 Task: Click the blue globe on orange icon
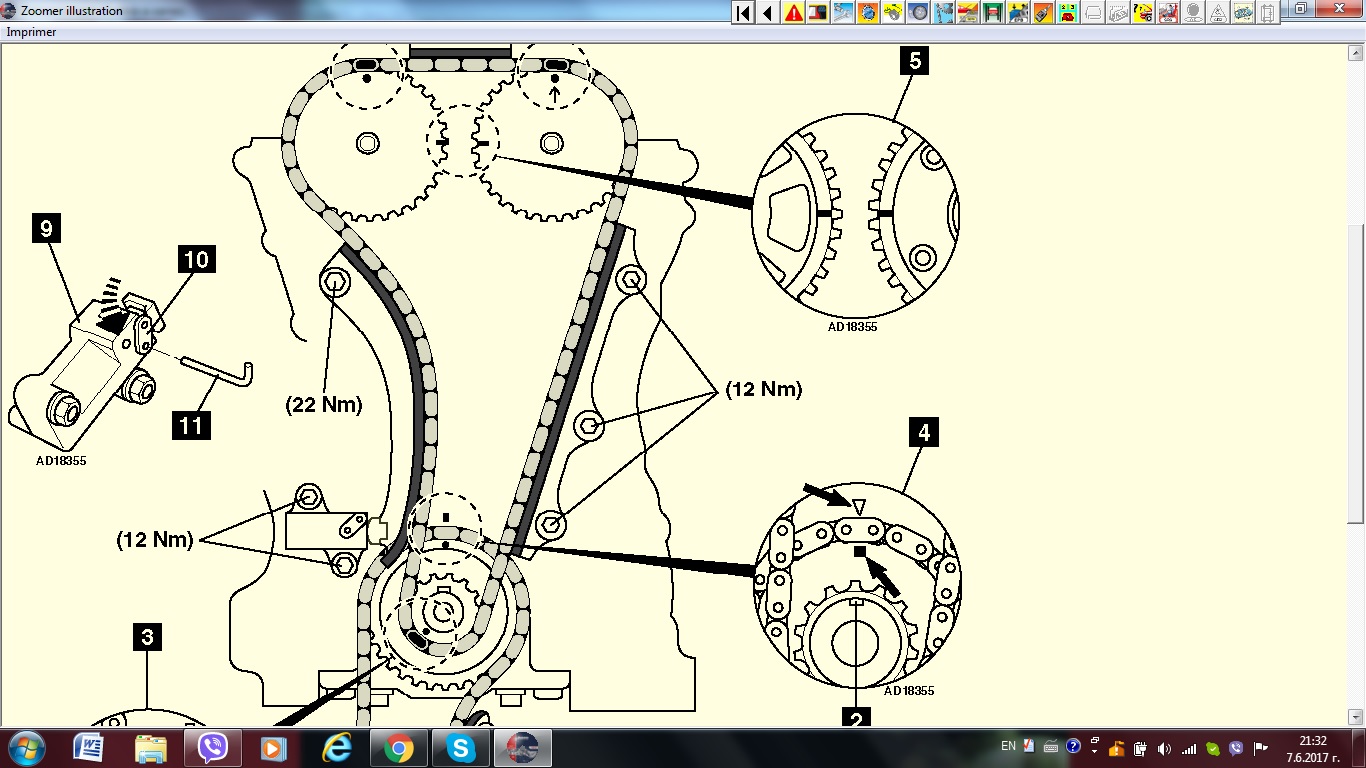pyautogui.click(x=868, y=13)
